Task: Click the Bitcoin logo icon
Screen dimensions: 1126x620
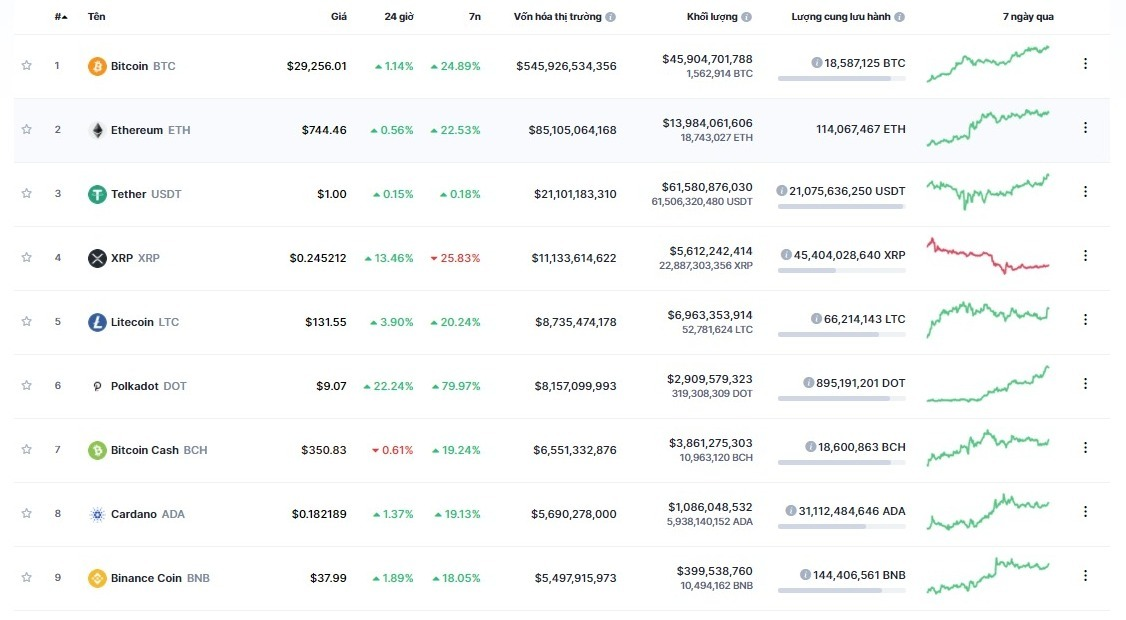Action: tap(97, 66)
